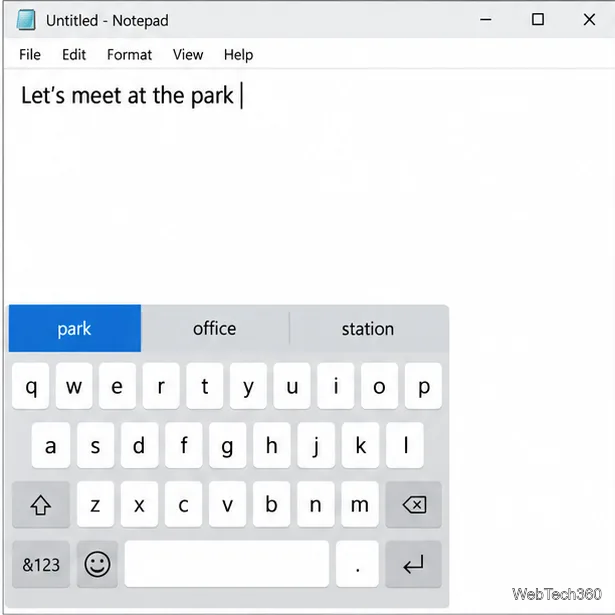Screen dimensions: 615x615
Task: Tap the space bar key
Action: 227,564
